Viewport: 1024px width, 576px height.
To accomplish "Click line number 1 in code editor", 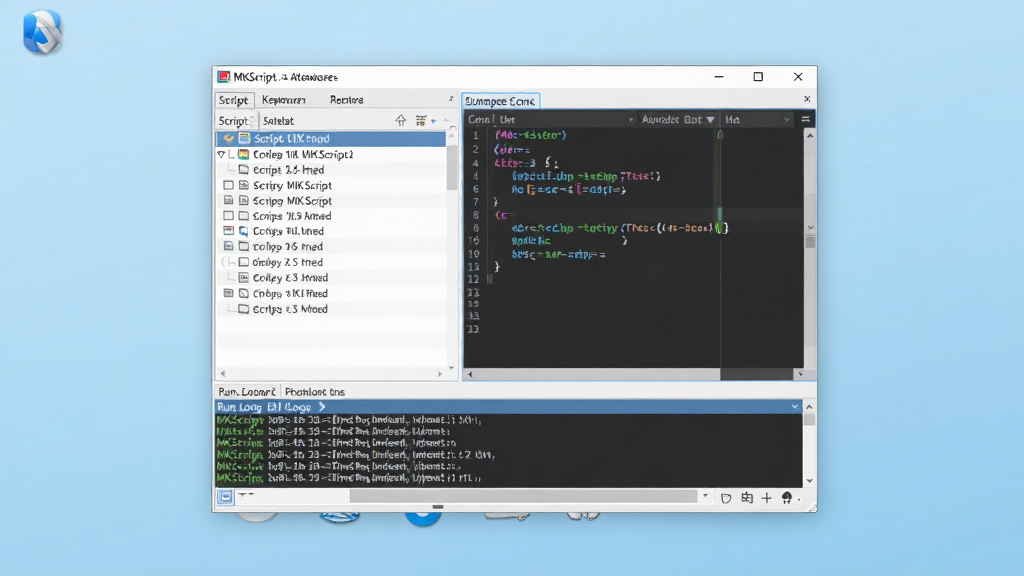I will pos(476,135).
